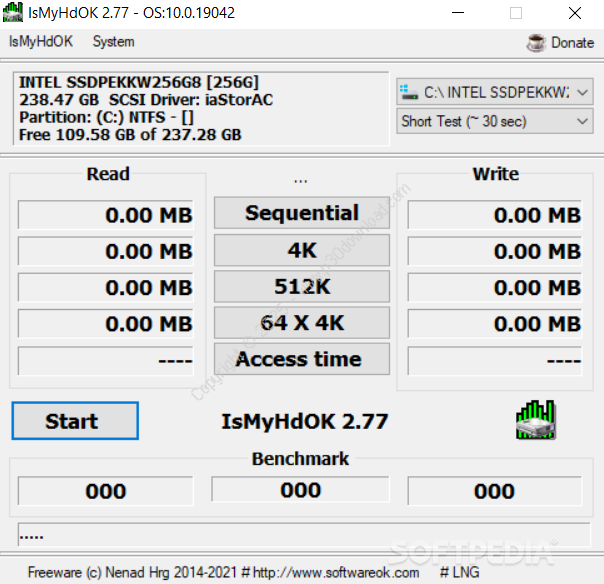Click the 64 X 4K test button
The width and height of the screenshot is (604, 584).
pyautogui.click(x=301, y=323)
